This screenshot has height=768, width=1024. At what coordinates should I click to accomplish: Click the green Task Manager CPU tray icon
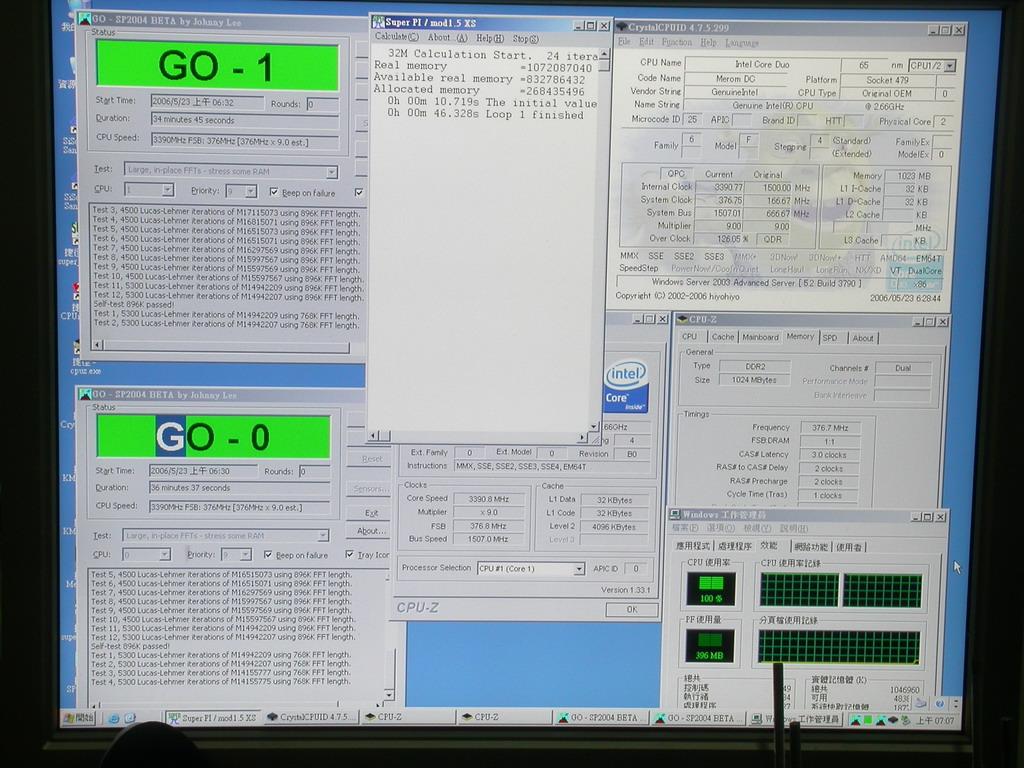[x=868, y=720]
